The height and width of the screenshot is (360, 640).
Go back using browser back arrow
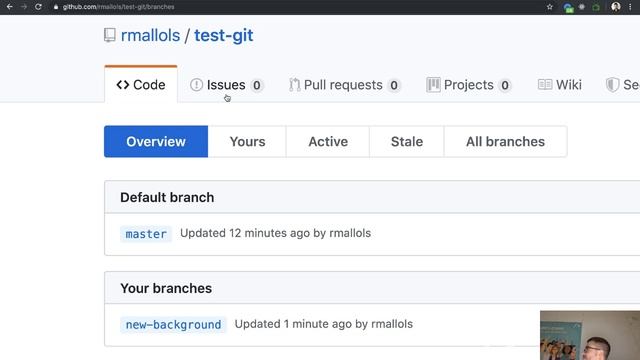tap(9, 7)
